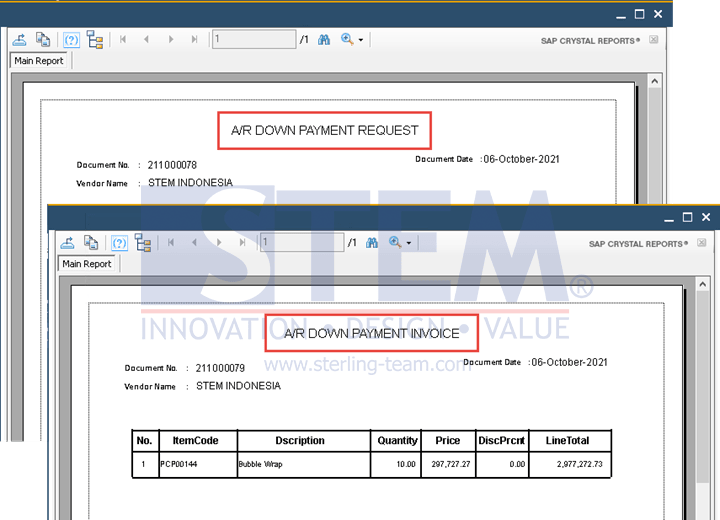Viewport: 720px width, 520px height.
Task: Click the Price column header
Action: 448,441
